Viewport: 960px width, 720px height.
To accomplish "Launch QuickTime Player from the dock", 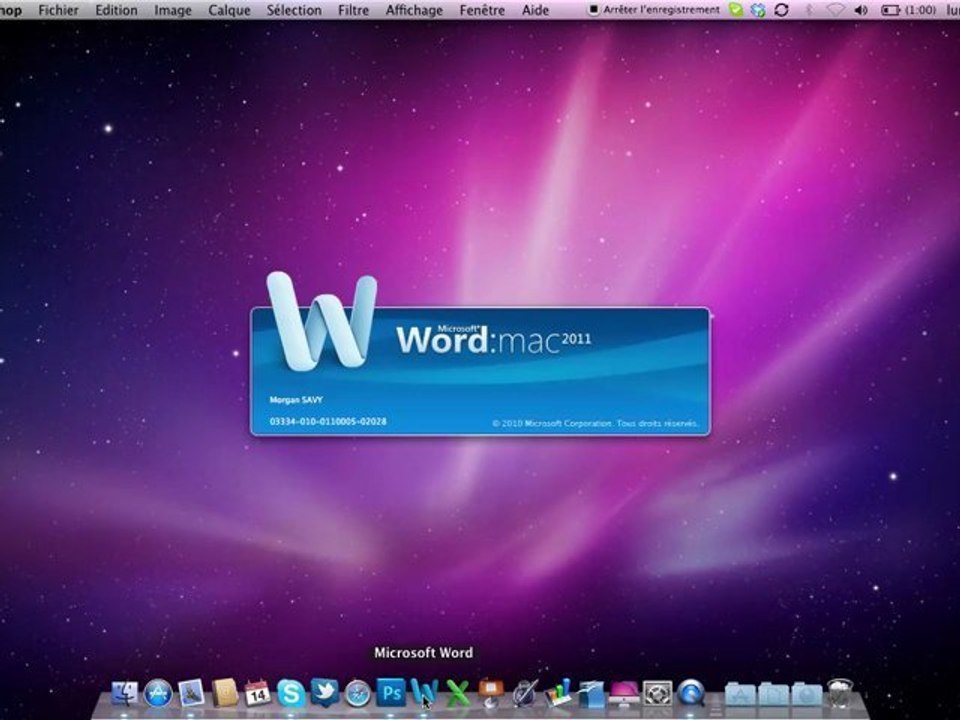I will tap(691, 694).
